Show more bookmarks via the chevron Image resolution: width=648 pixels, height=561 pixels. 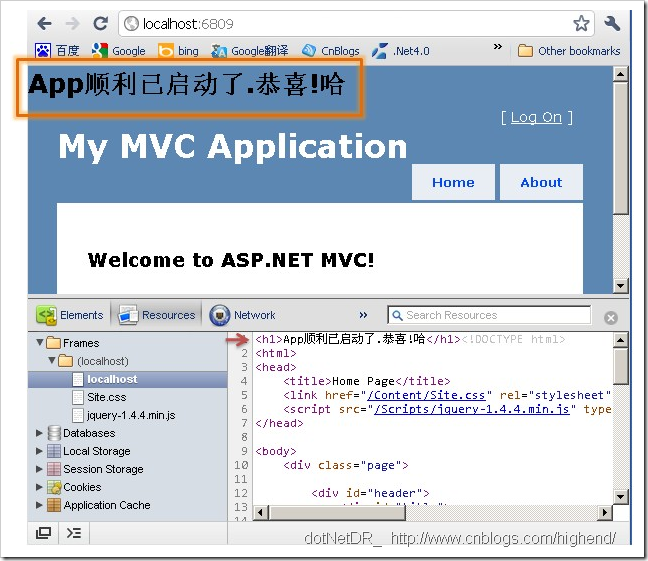[498, 47]
